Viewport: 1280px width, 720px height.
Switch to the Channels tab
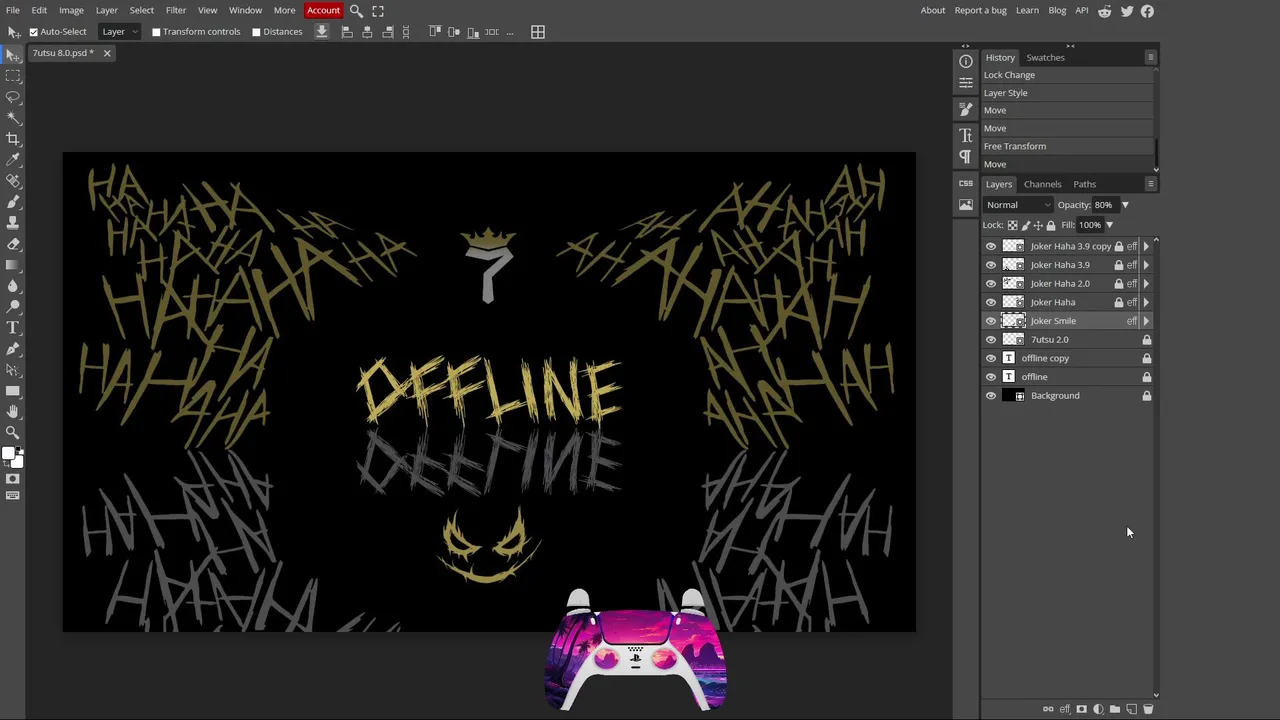point(1042,184)
